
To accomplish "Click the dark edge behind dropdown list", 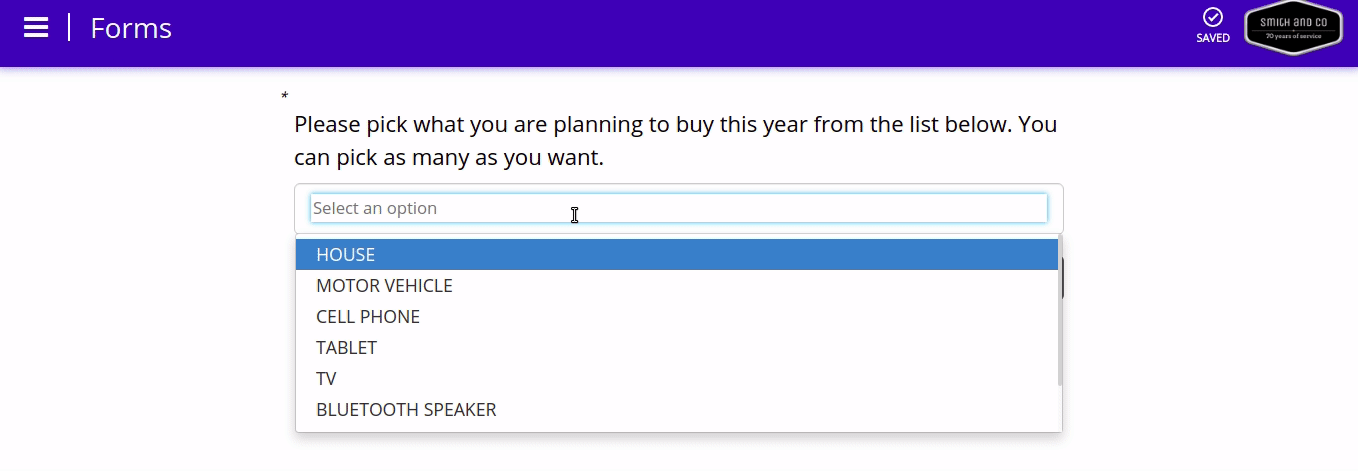I will (1063, 278).
